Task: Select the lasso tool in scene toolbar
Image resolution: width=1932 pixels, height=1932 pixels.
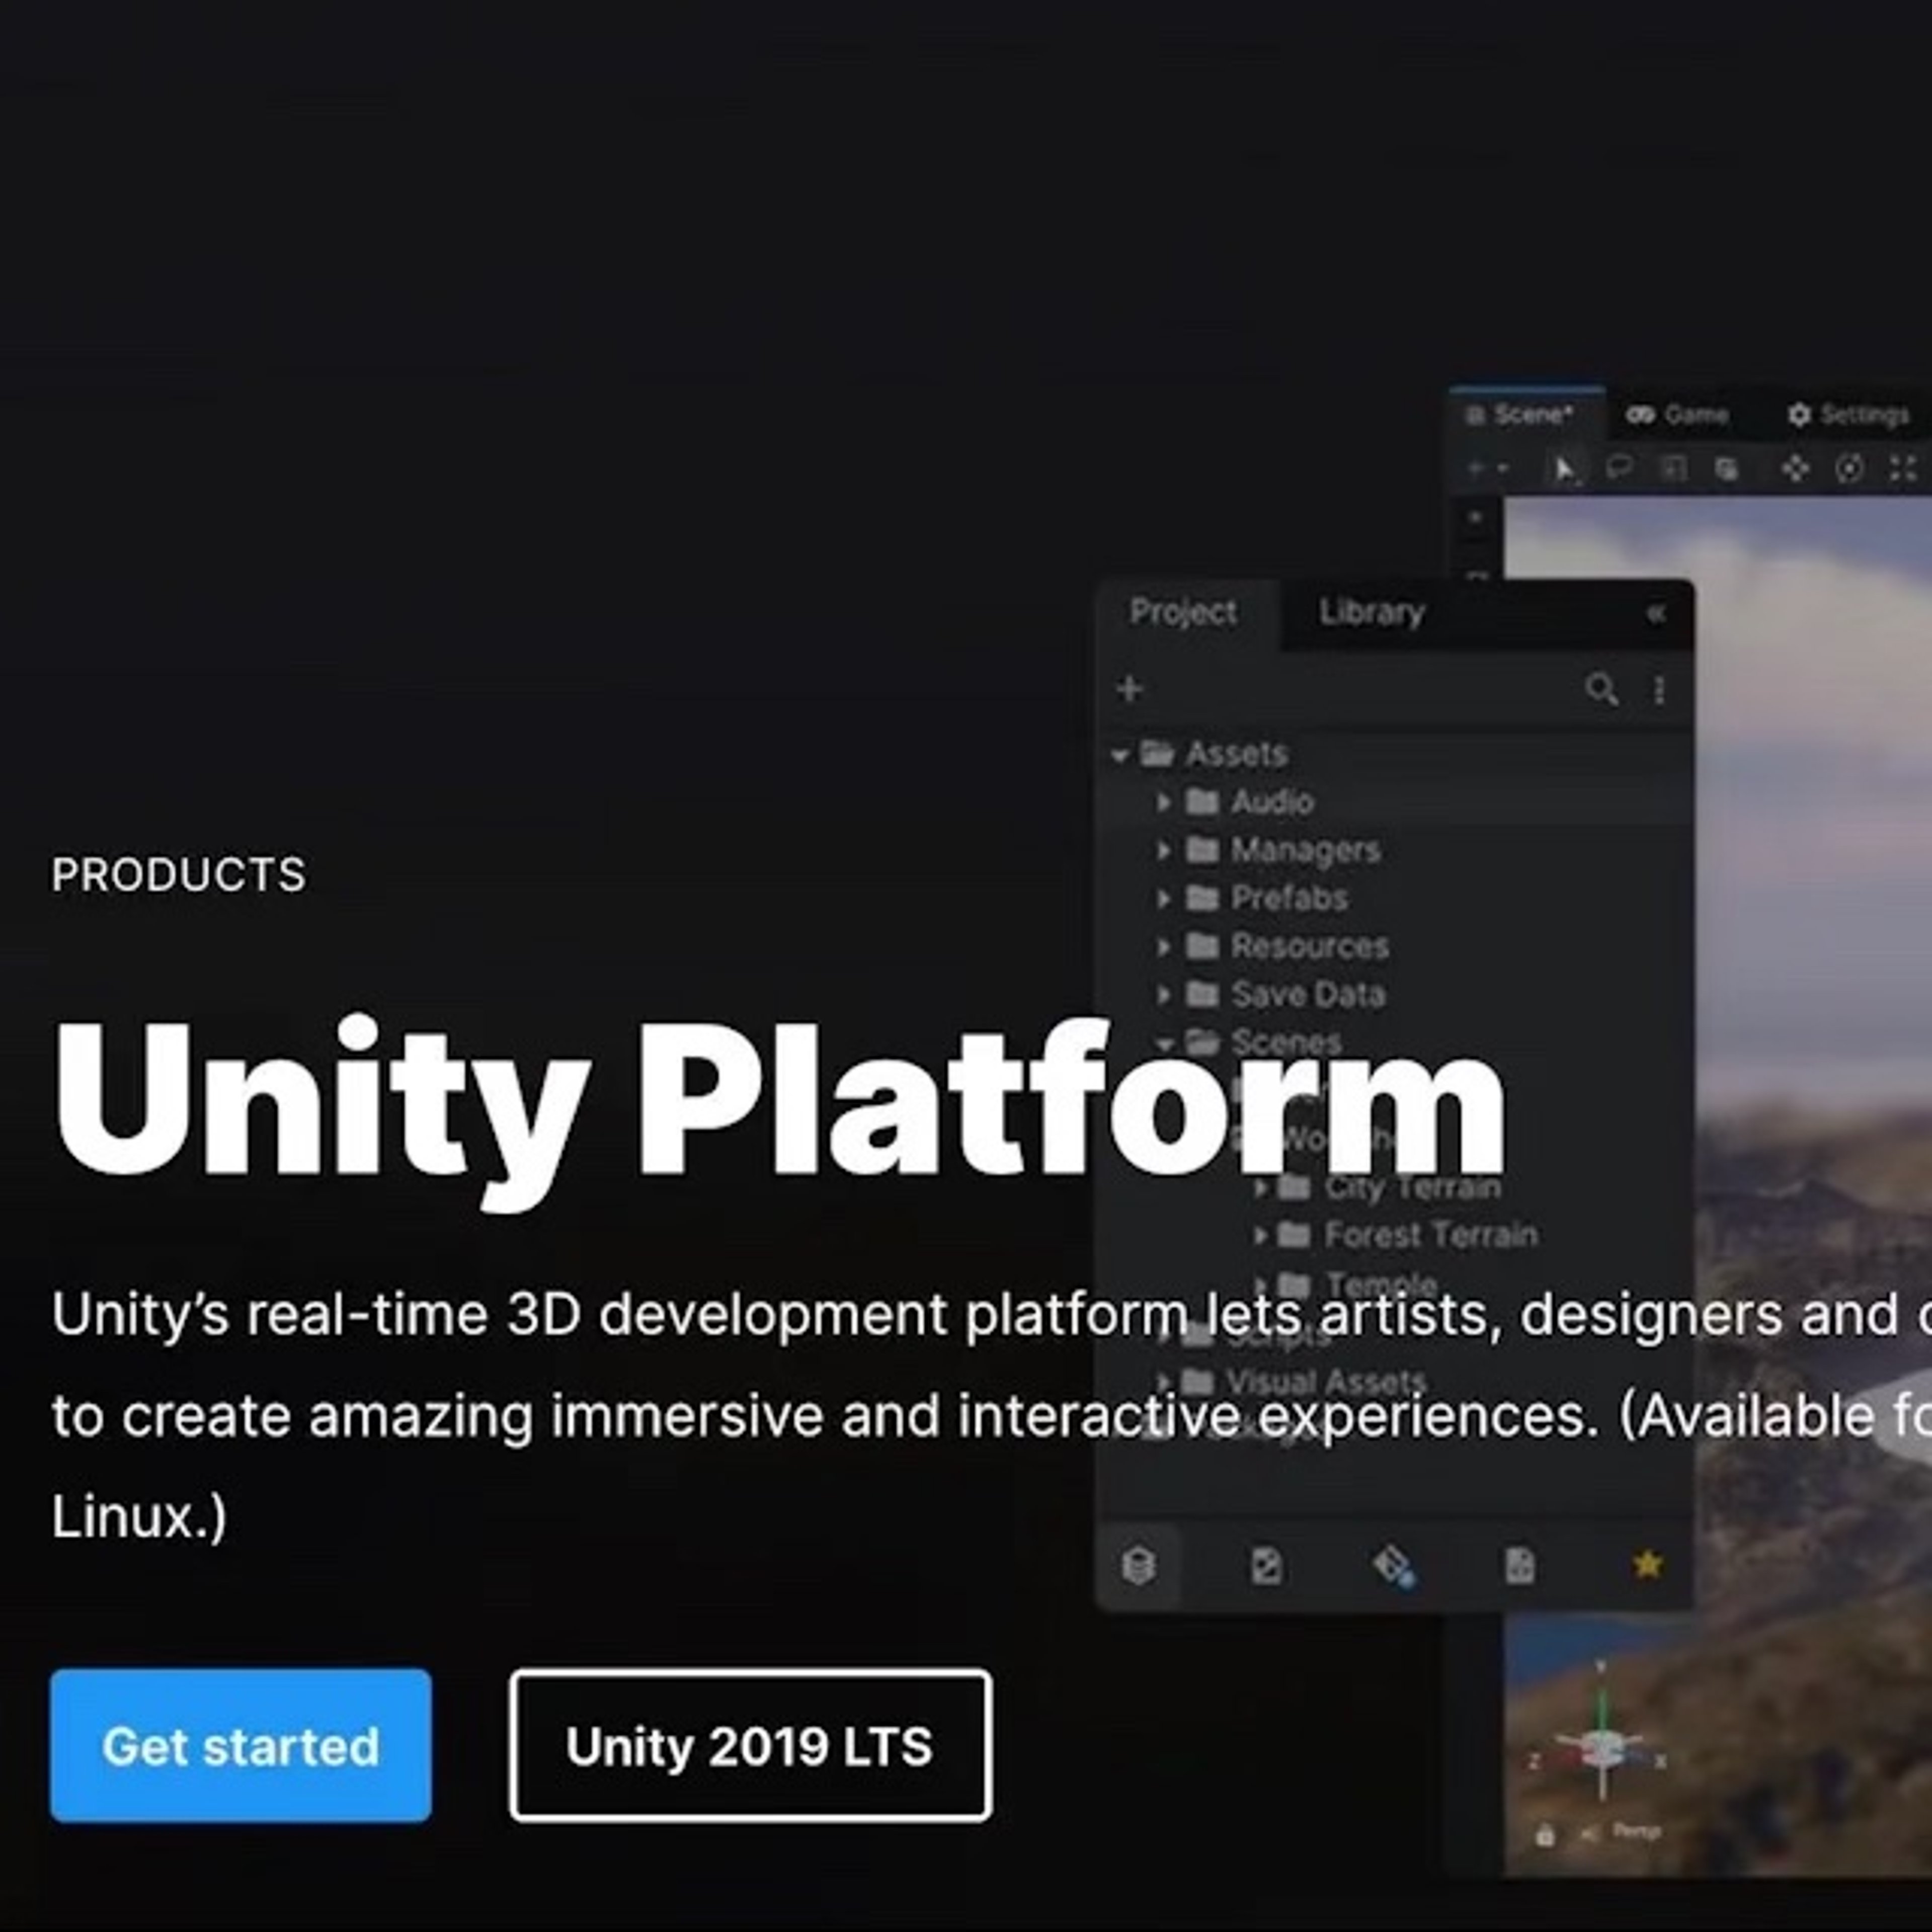Action: 1619,467
